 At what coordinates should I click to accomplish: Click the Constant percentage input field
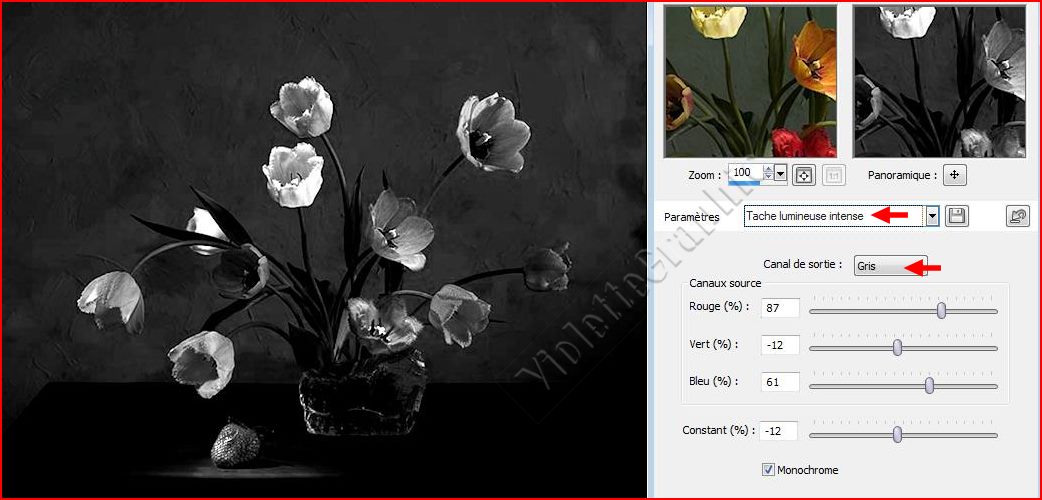(778, 431)
